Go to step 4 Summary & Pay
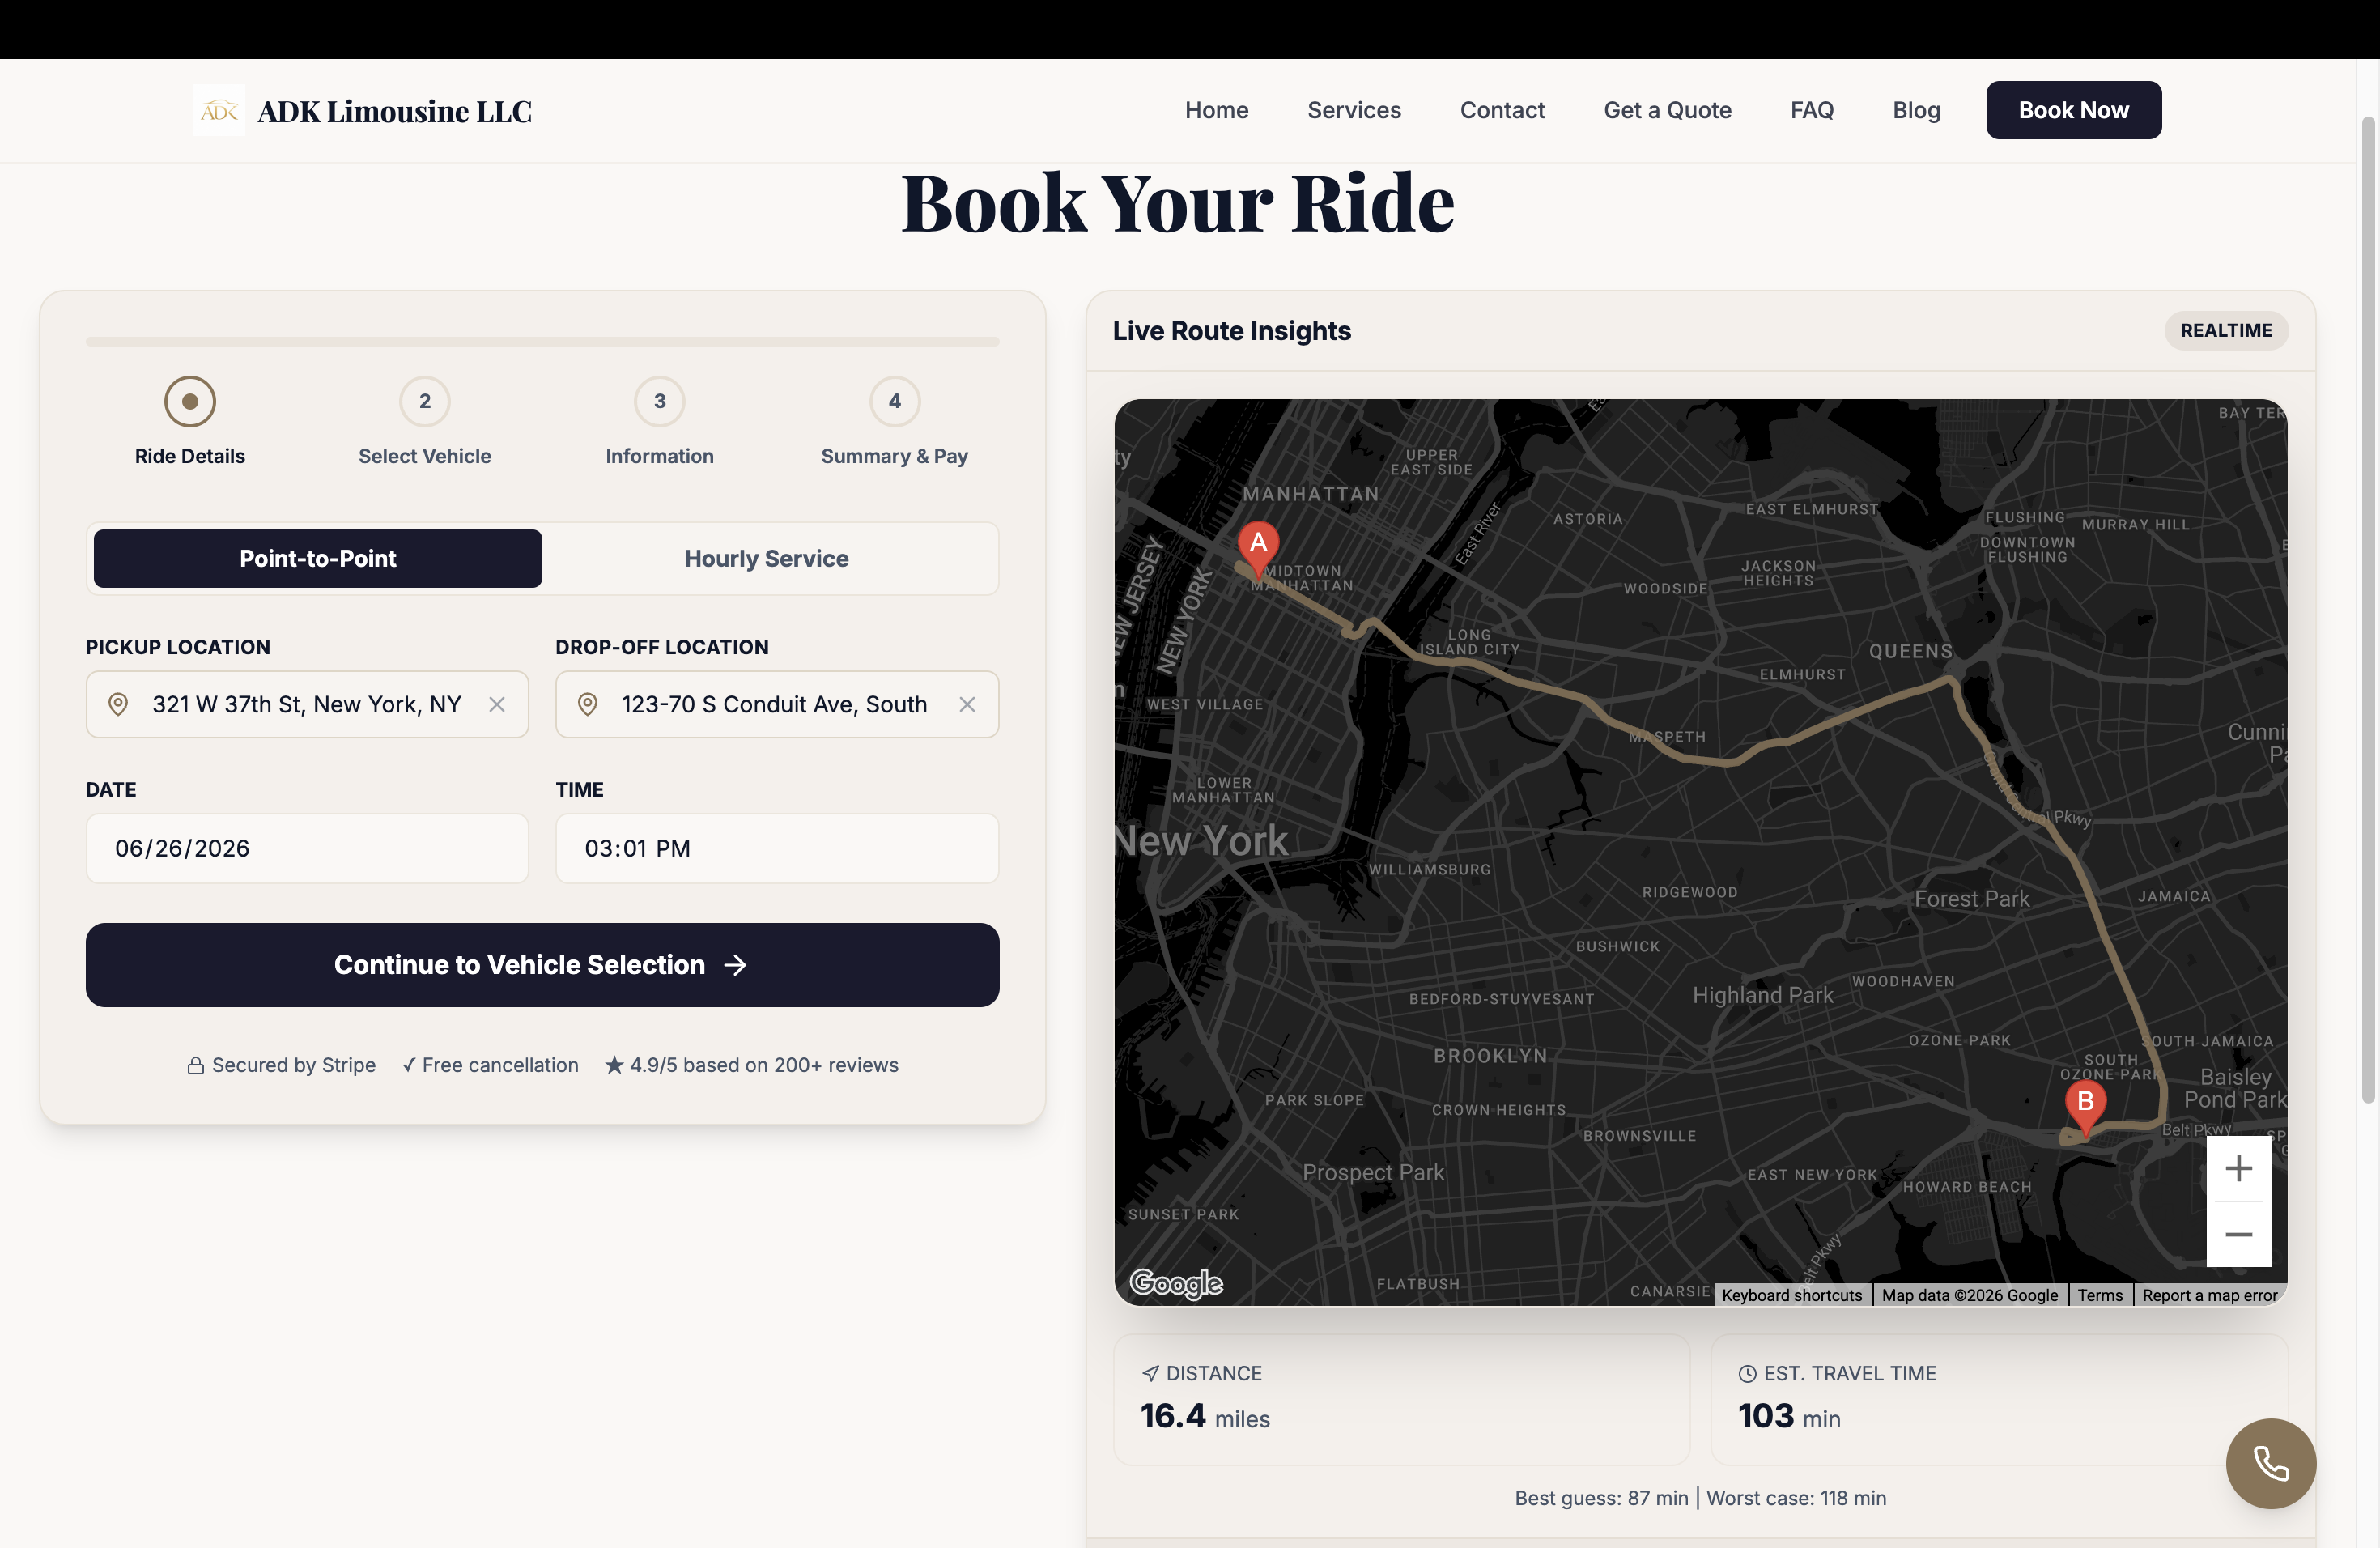The width and height of the screenshot is (2380, 1548). click(895, 401)
